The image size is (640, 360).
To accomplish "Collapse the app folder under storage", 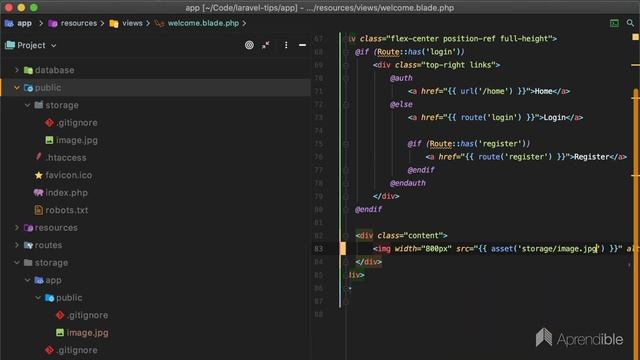I will [x=27, y=280].
